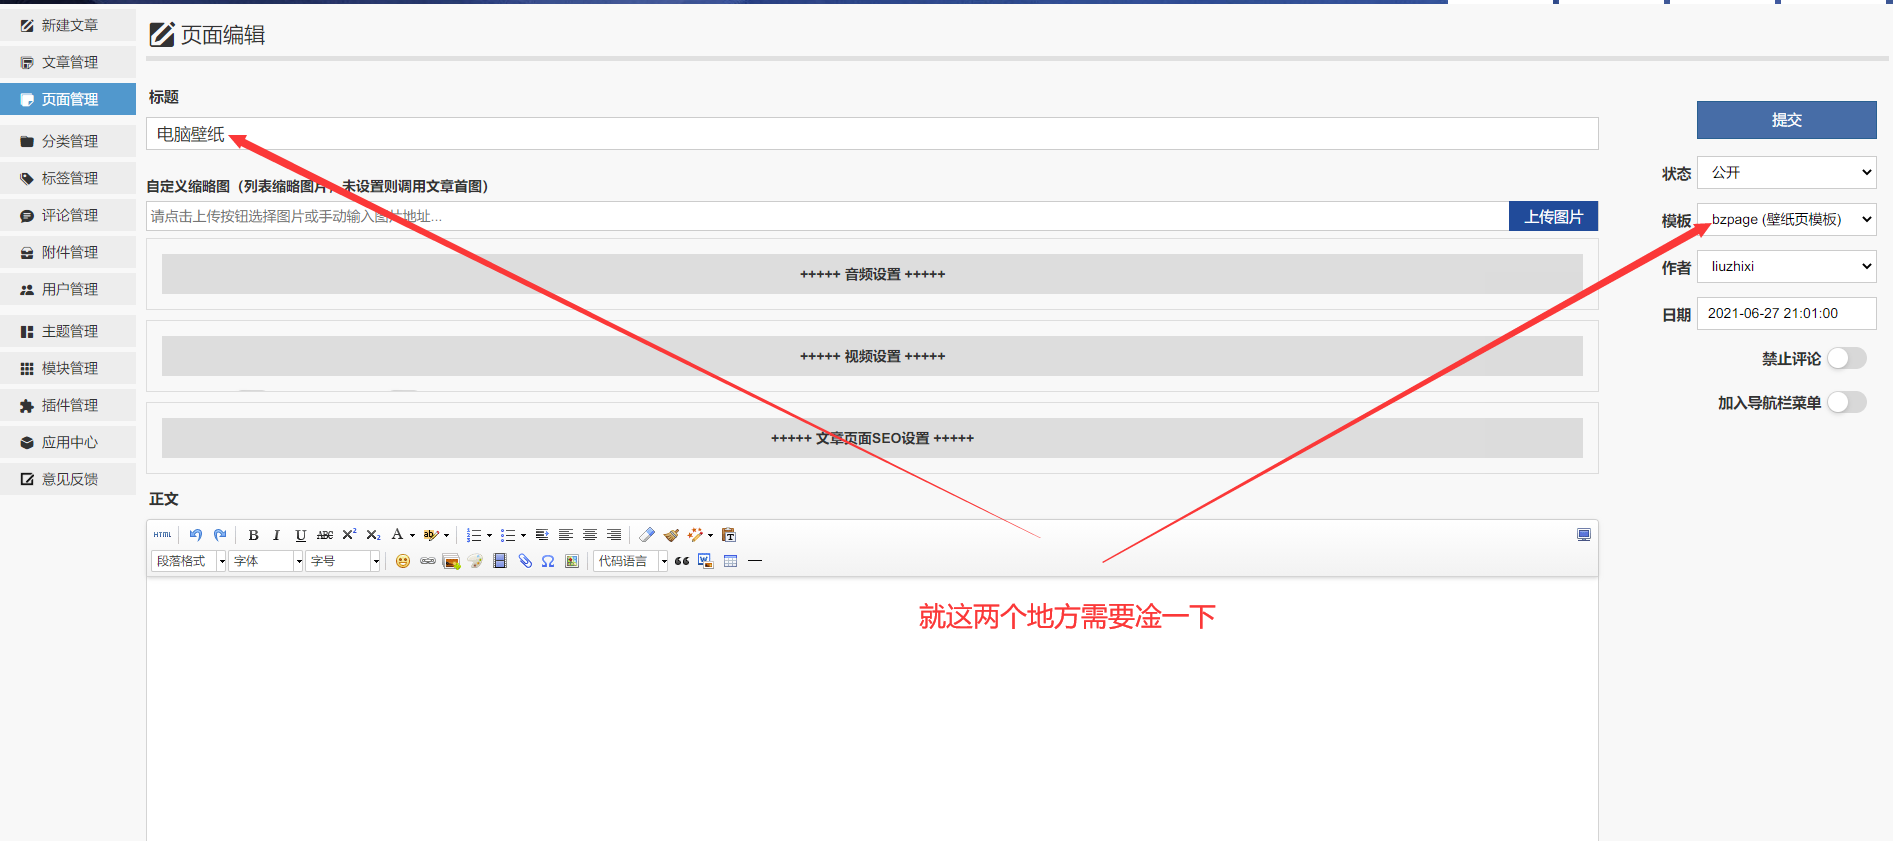Click the eraser clear-formatting icon

(x=647, y=535)
